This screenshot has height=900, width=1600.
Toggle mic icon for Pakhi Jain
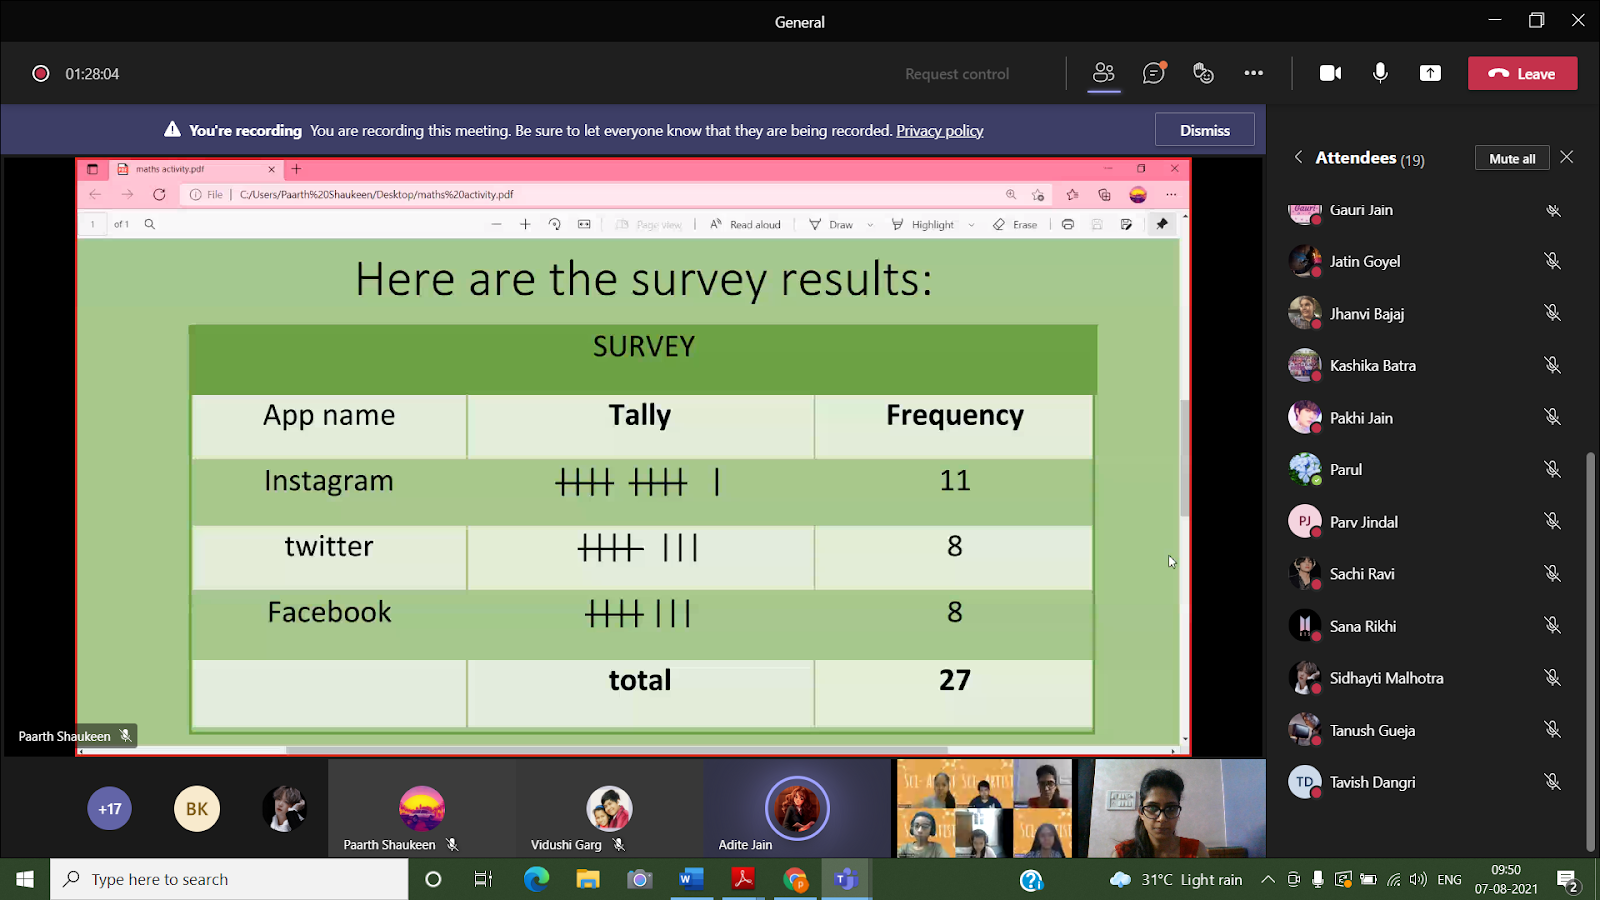(1552, 417)
